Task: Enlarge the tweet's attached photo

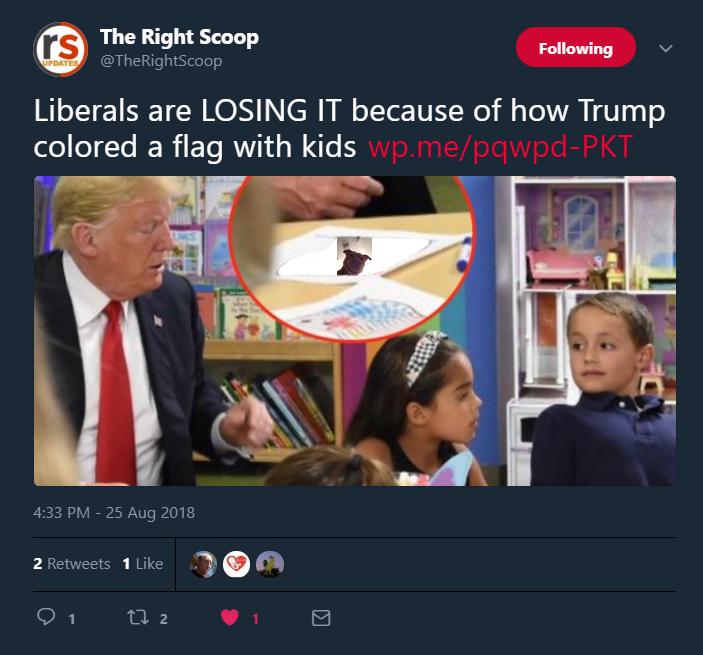Action: [x=355, y=331]
